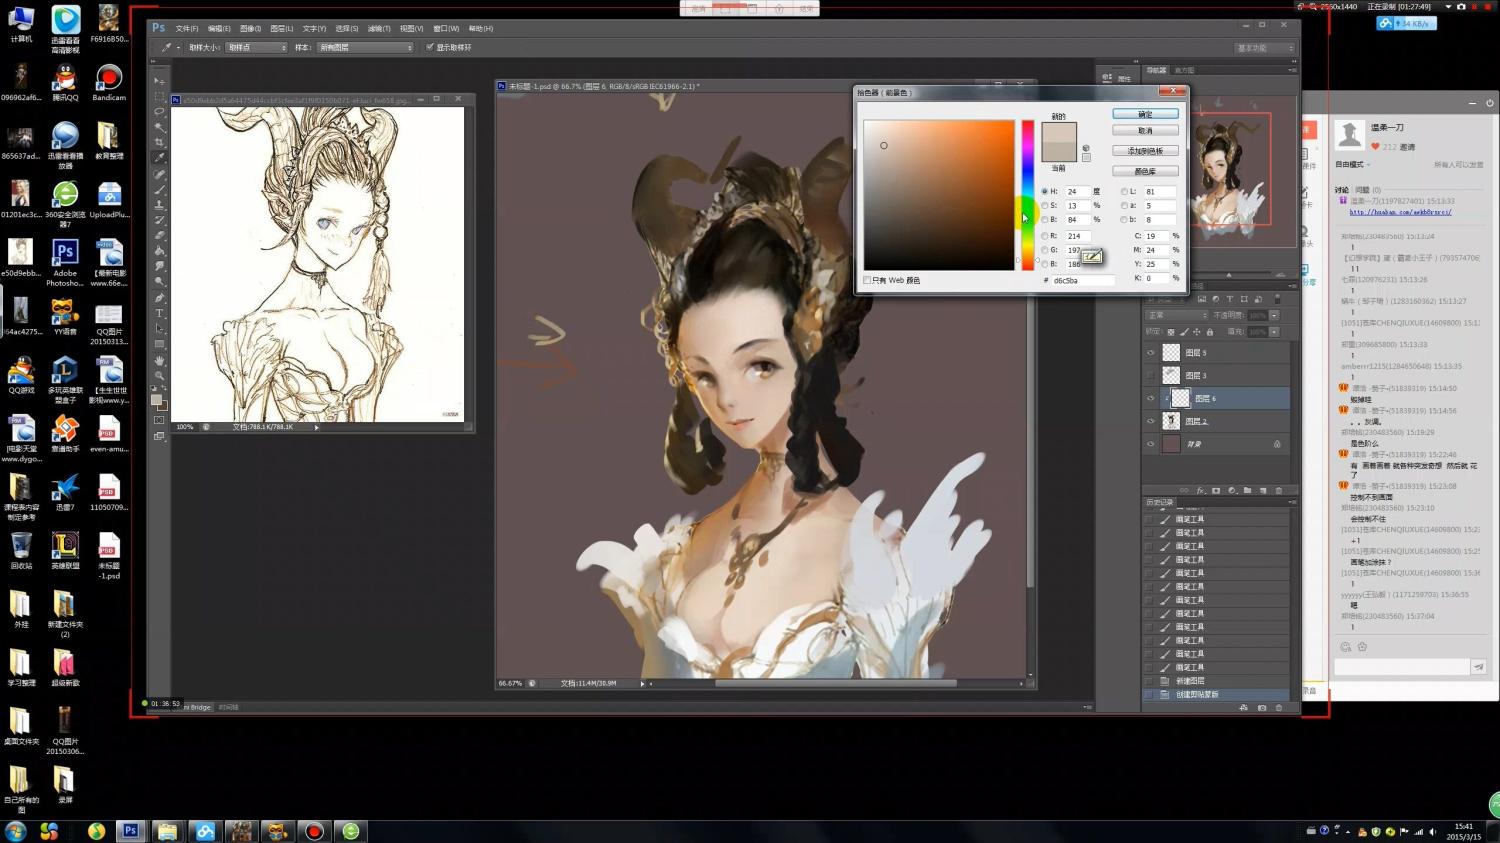Cancel color picker with 取消 button
Screen dimensions: 1500x843
point(1145,130)
